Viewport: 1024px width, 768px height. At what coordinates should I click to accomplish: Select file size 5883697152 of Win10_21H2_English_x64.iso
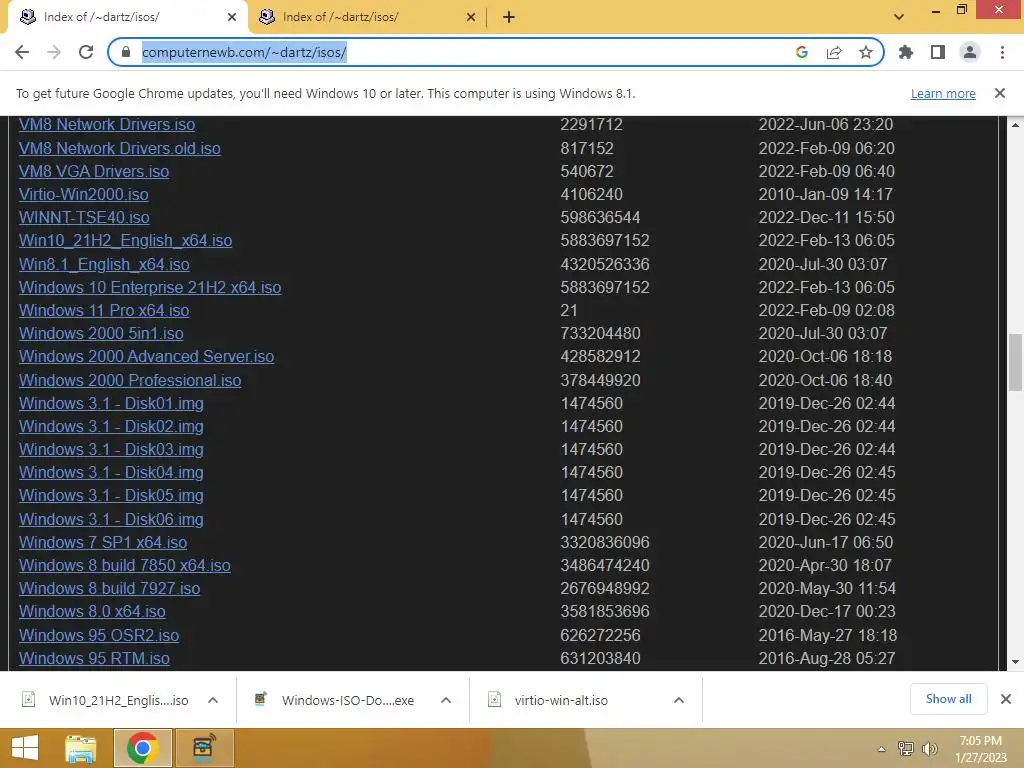pyautogui.click(x=605, y=240)
